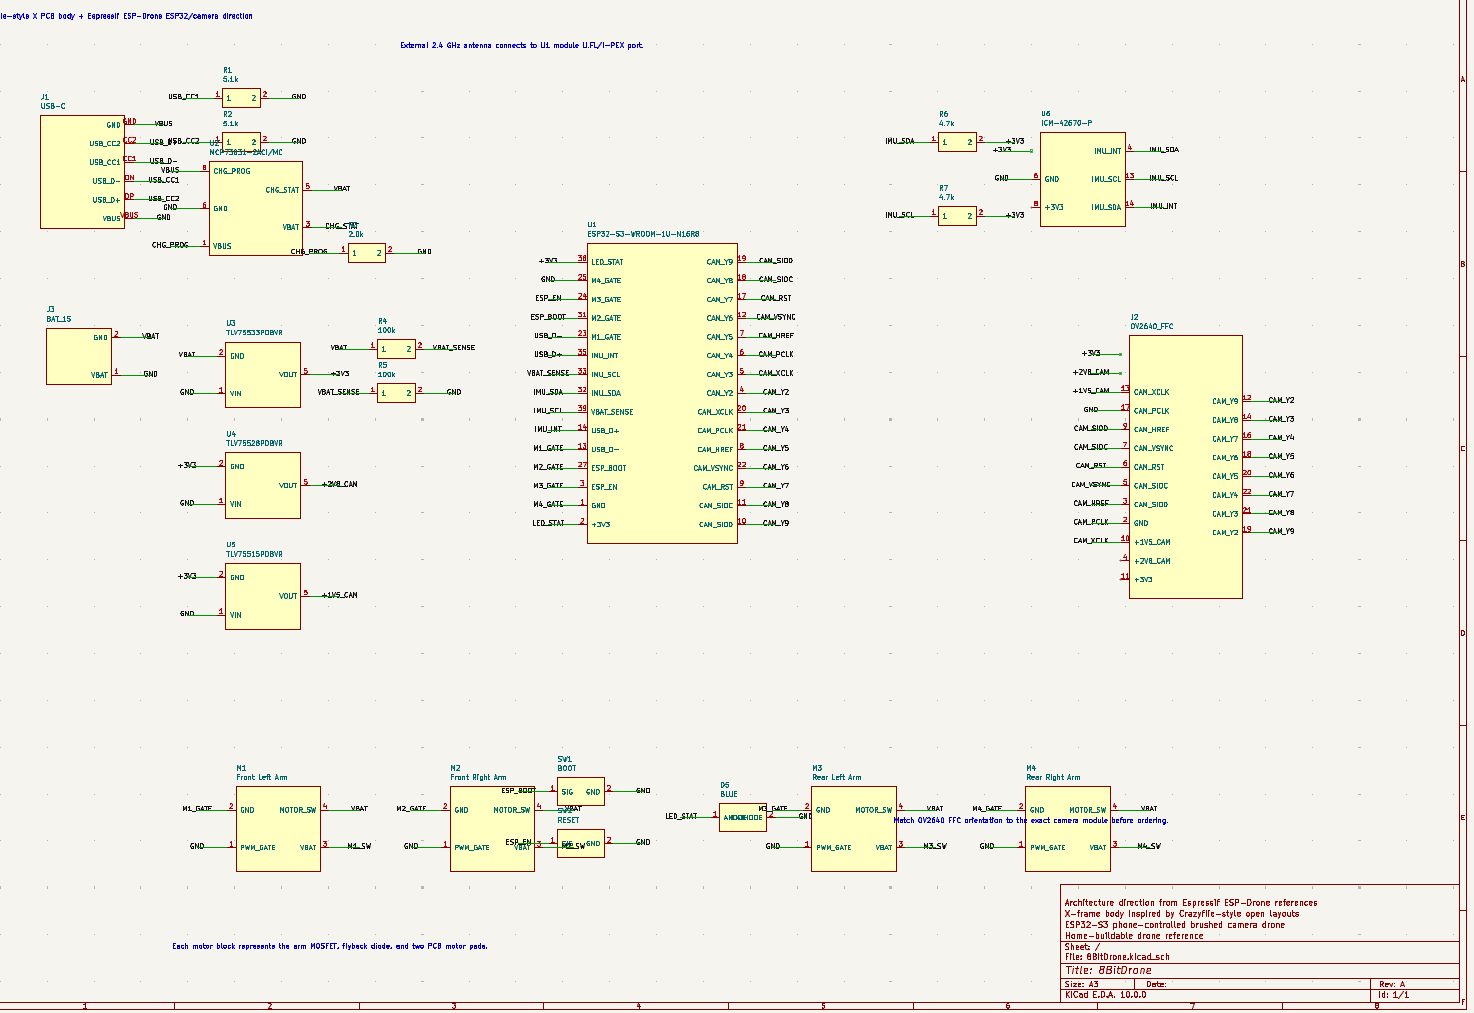This screenshot has height=1013, width=1474.
Task: Select the LED_STAT net label near D5
Action: (x=681, y=816)
